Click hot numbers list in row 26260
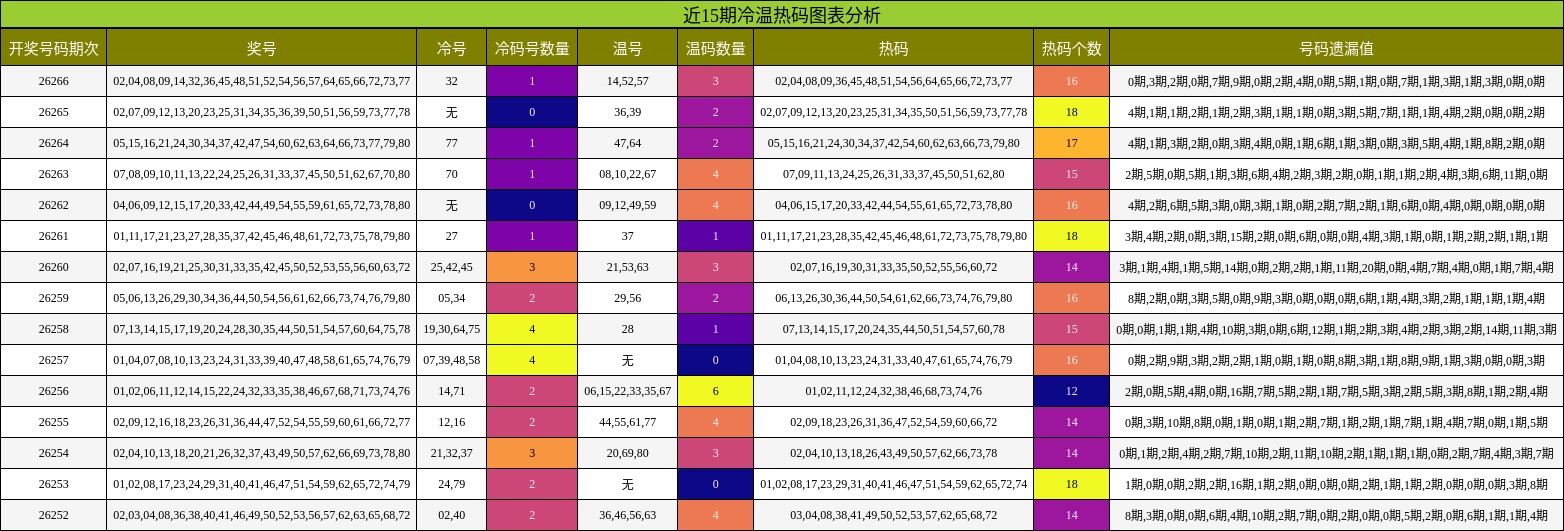Screen dimensions: 1564x531 coord(894,267)
